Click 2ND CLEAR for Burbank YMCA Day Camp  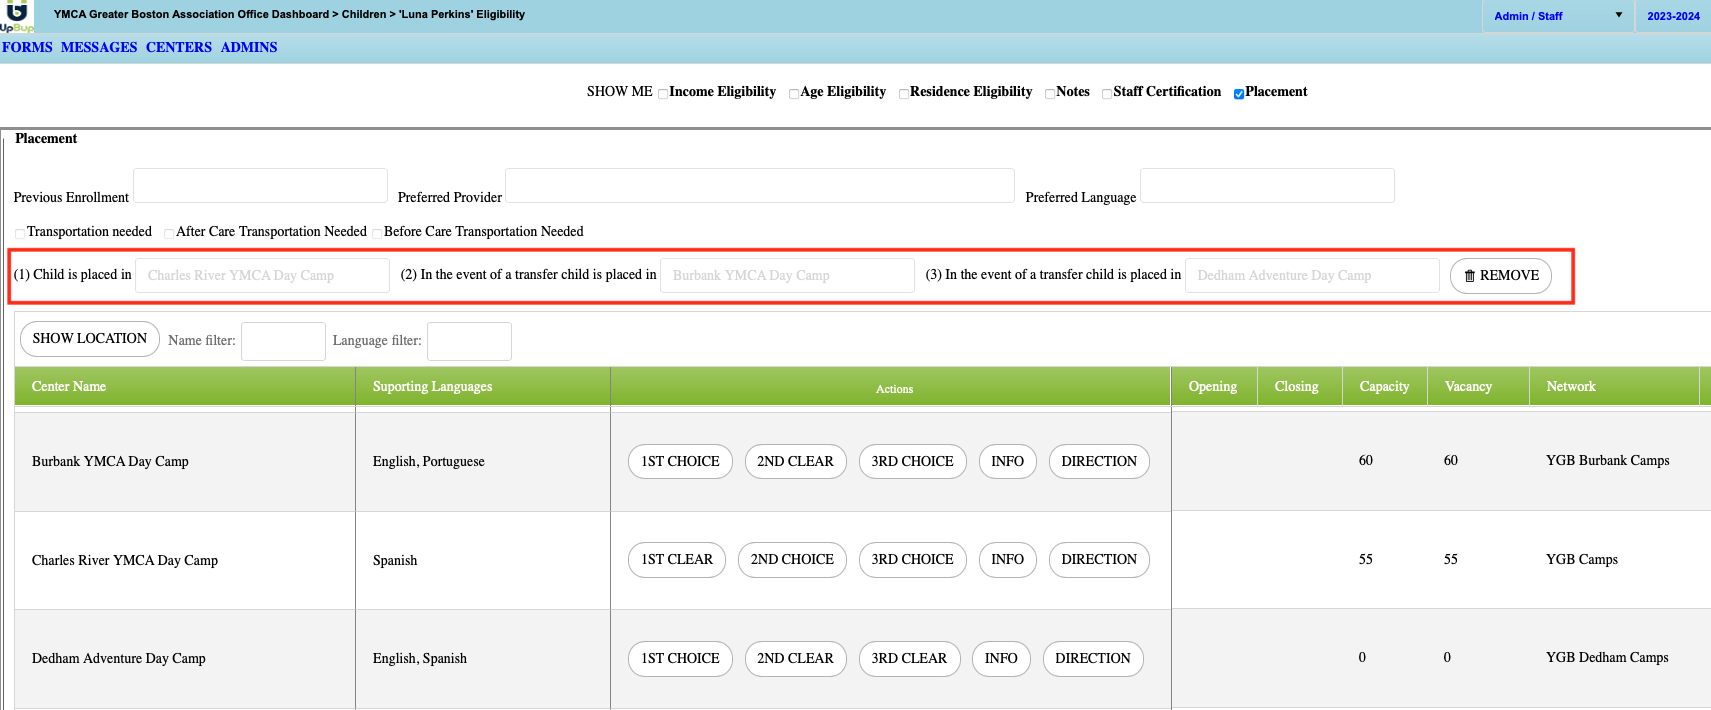tap(795, 461)
